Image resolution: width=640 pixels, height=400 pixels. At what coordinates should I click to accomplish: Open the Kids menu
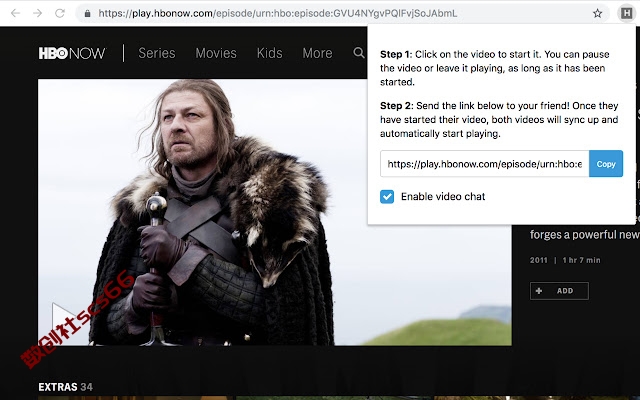(269, 53)
